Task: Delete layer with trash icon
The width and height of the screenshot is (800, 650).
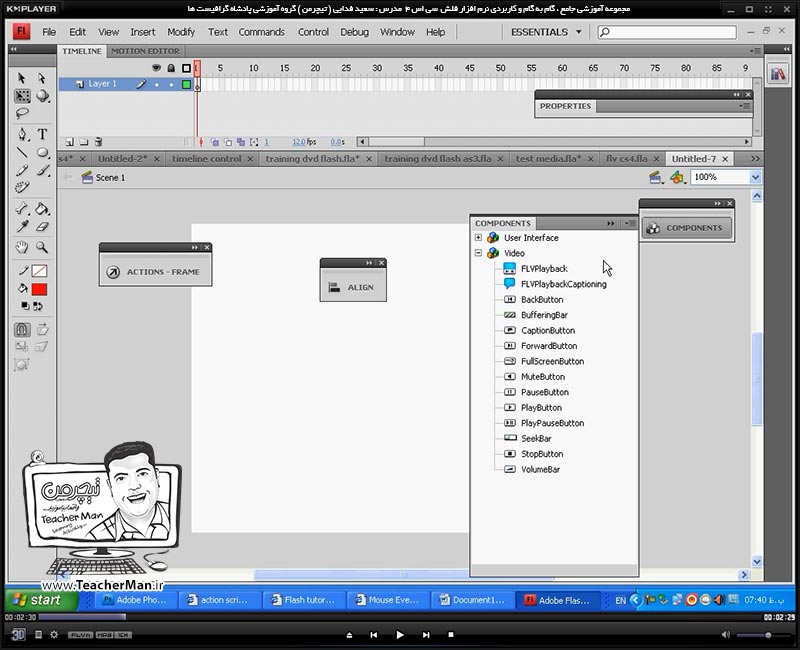Action: [x=98, y=142]
